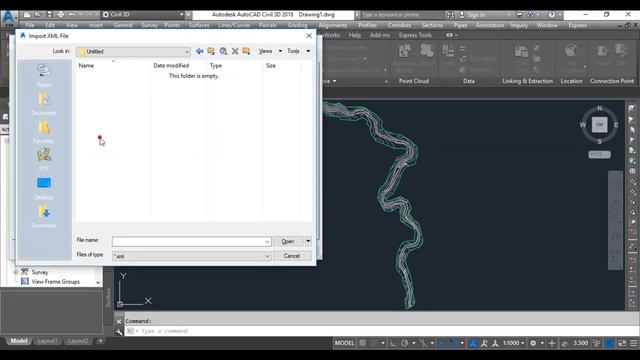Open the Pipes menu

coord(460,25)
